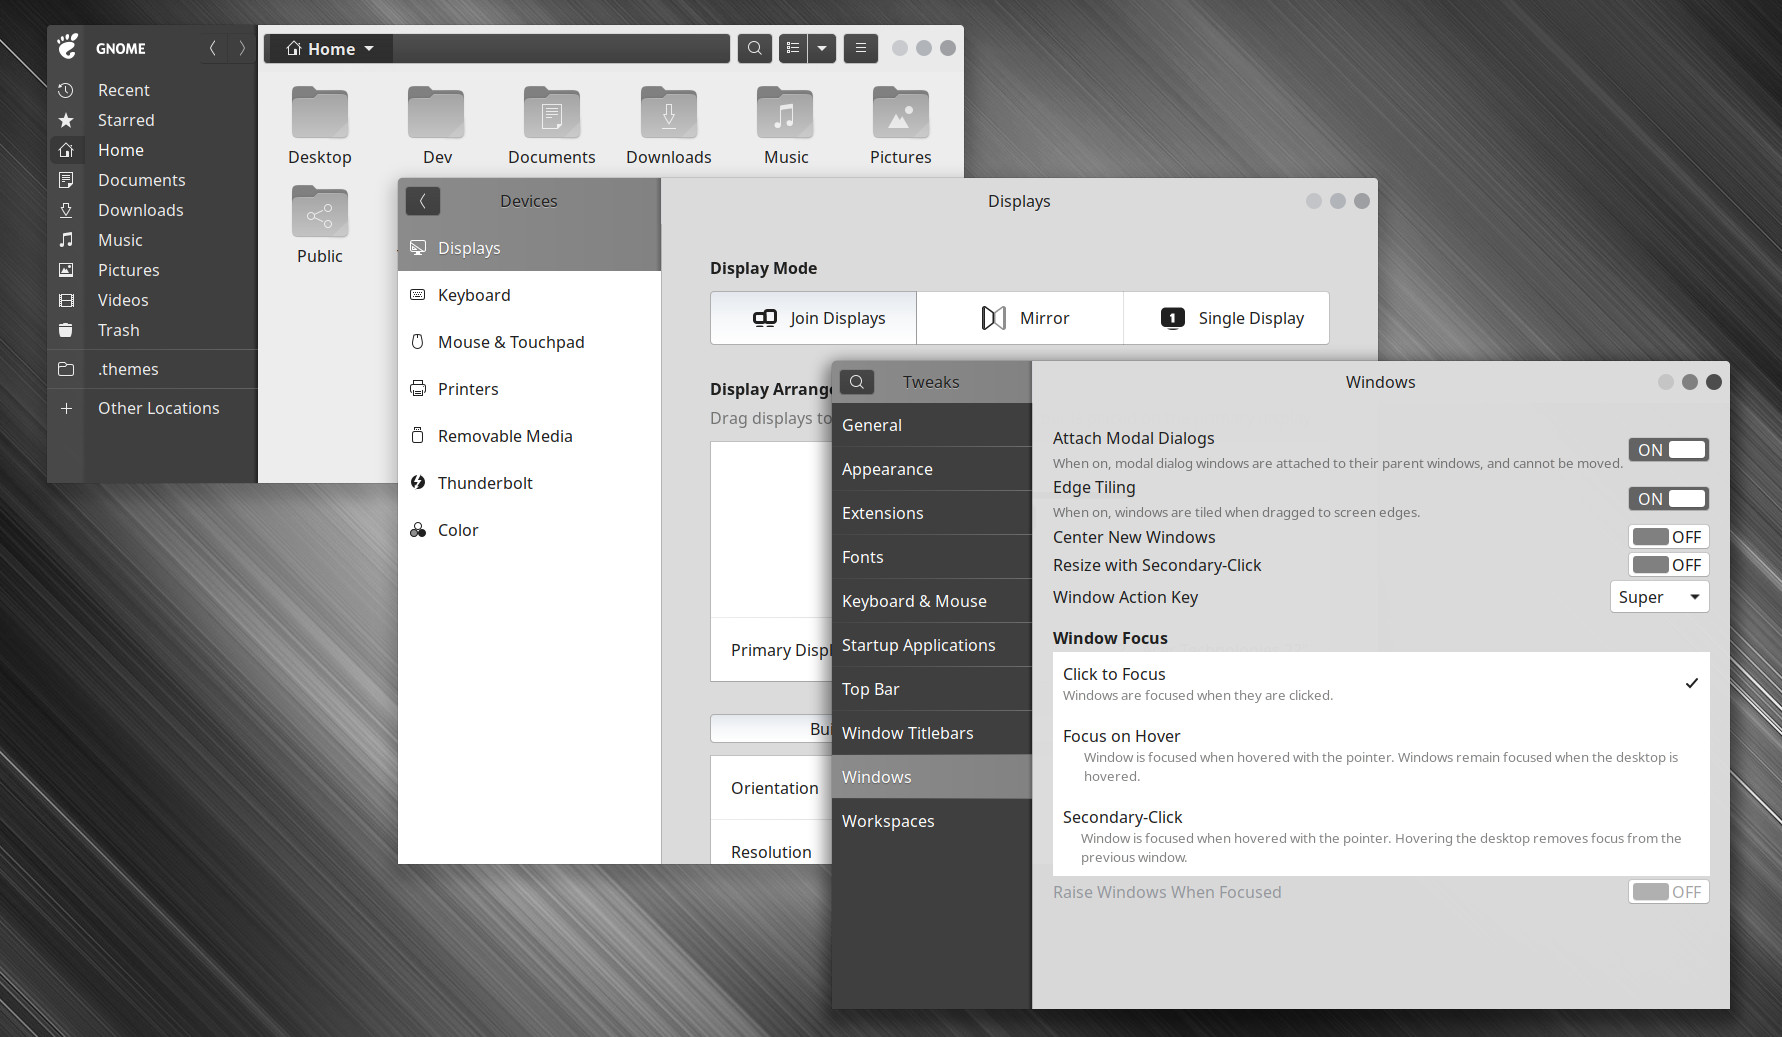Viewport: 1782px width, 1037px height.
Task: Enable Center New Windows switch
Action: tap(1669, 537)
